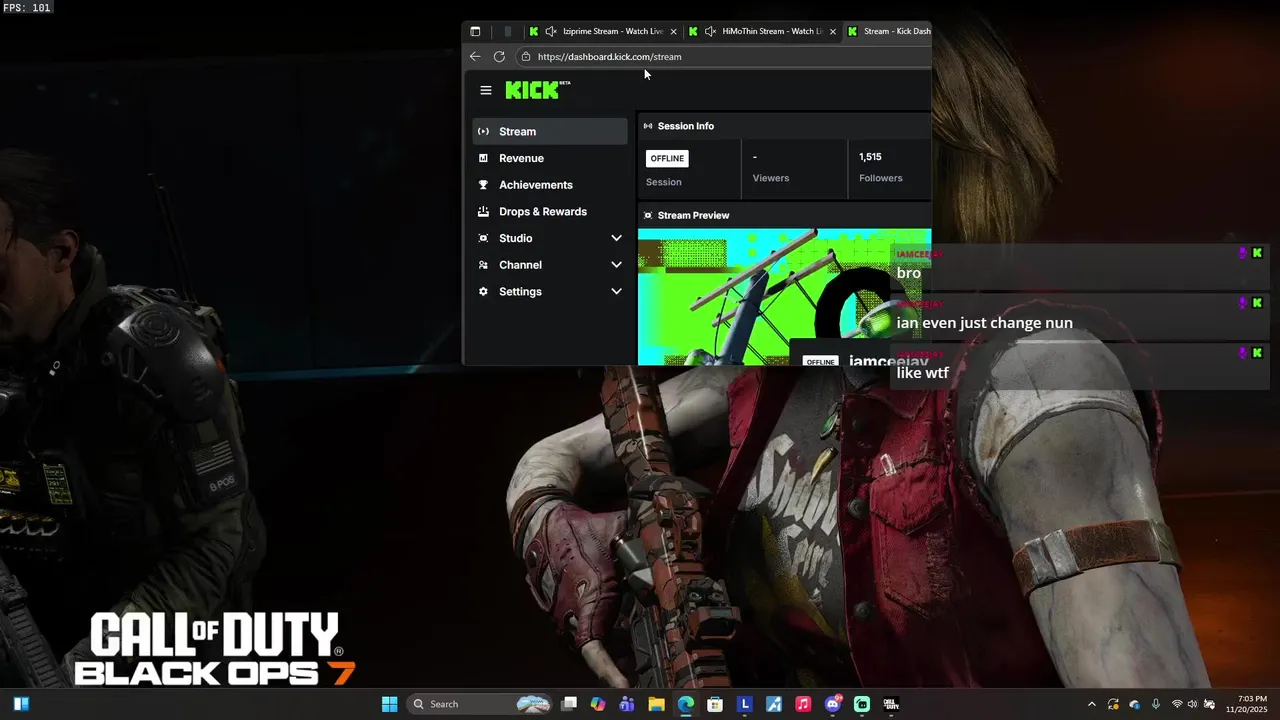Open Microsoft Store from taskbar
1280x720 pixels.
(715, 704)
